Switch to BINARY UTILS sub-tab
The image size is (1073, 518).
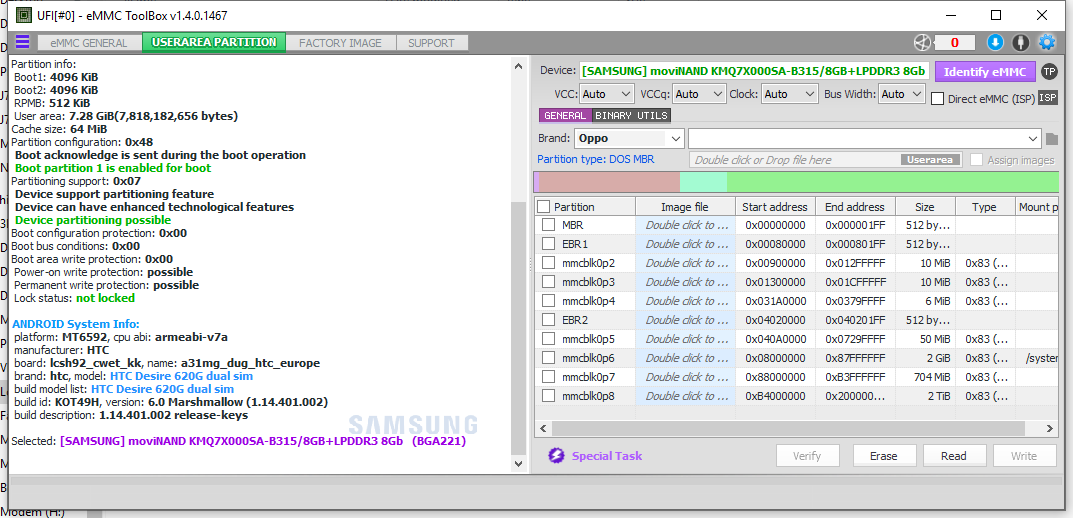coord(632,116)
